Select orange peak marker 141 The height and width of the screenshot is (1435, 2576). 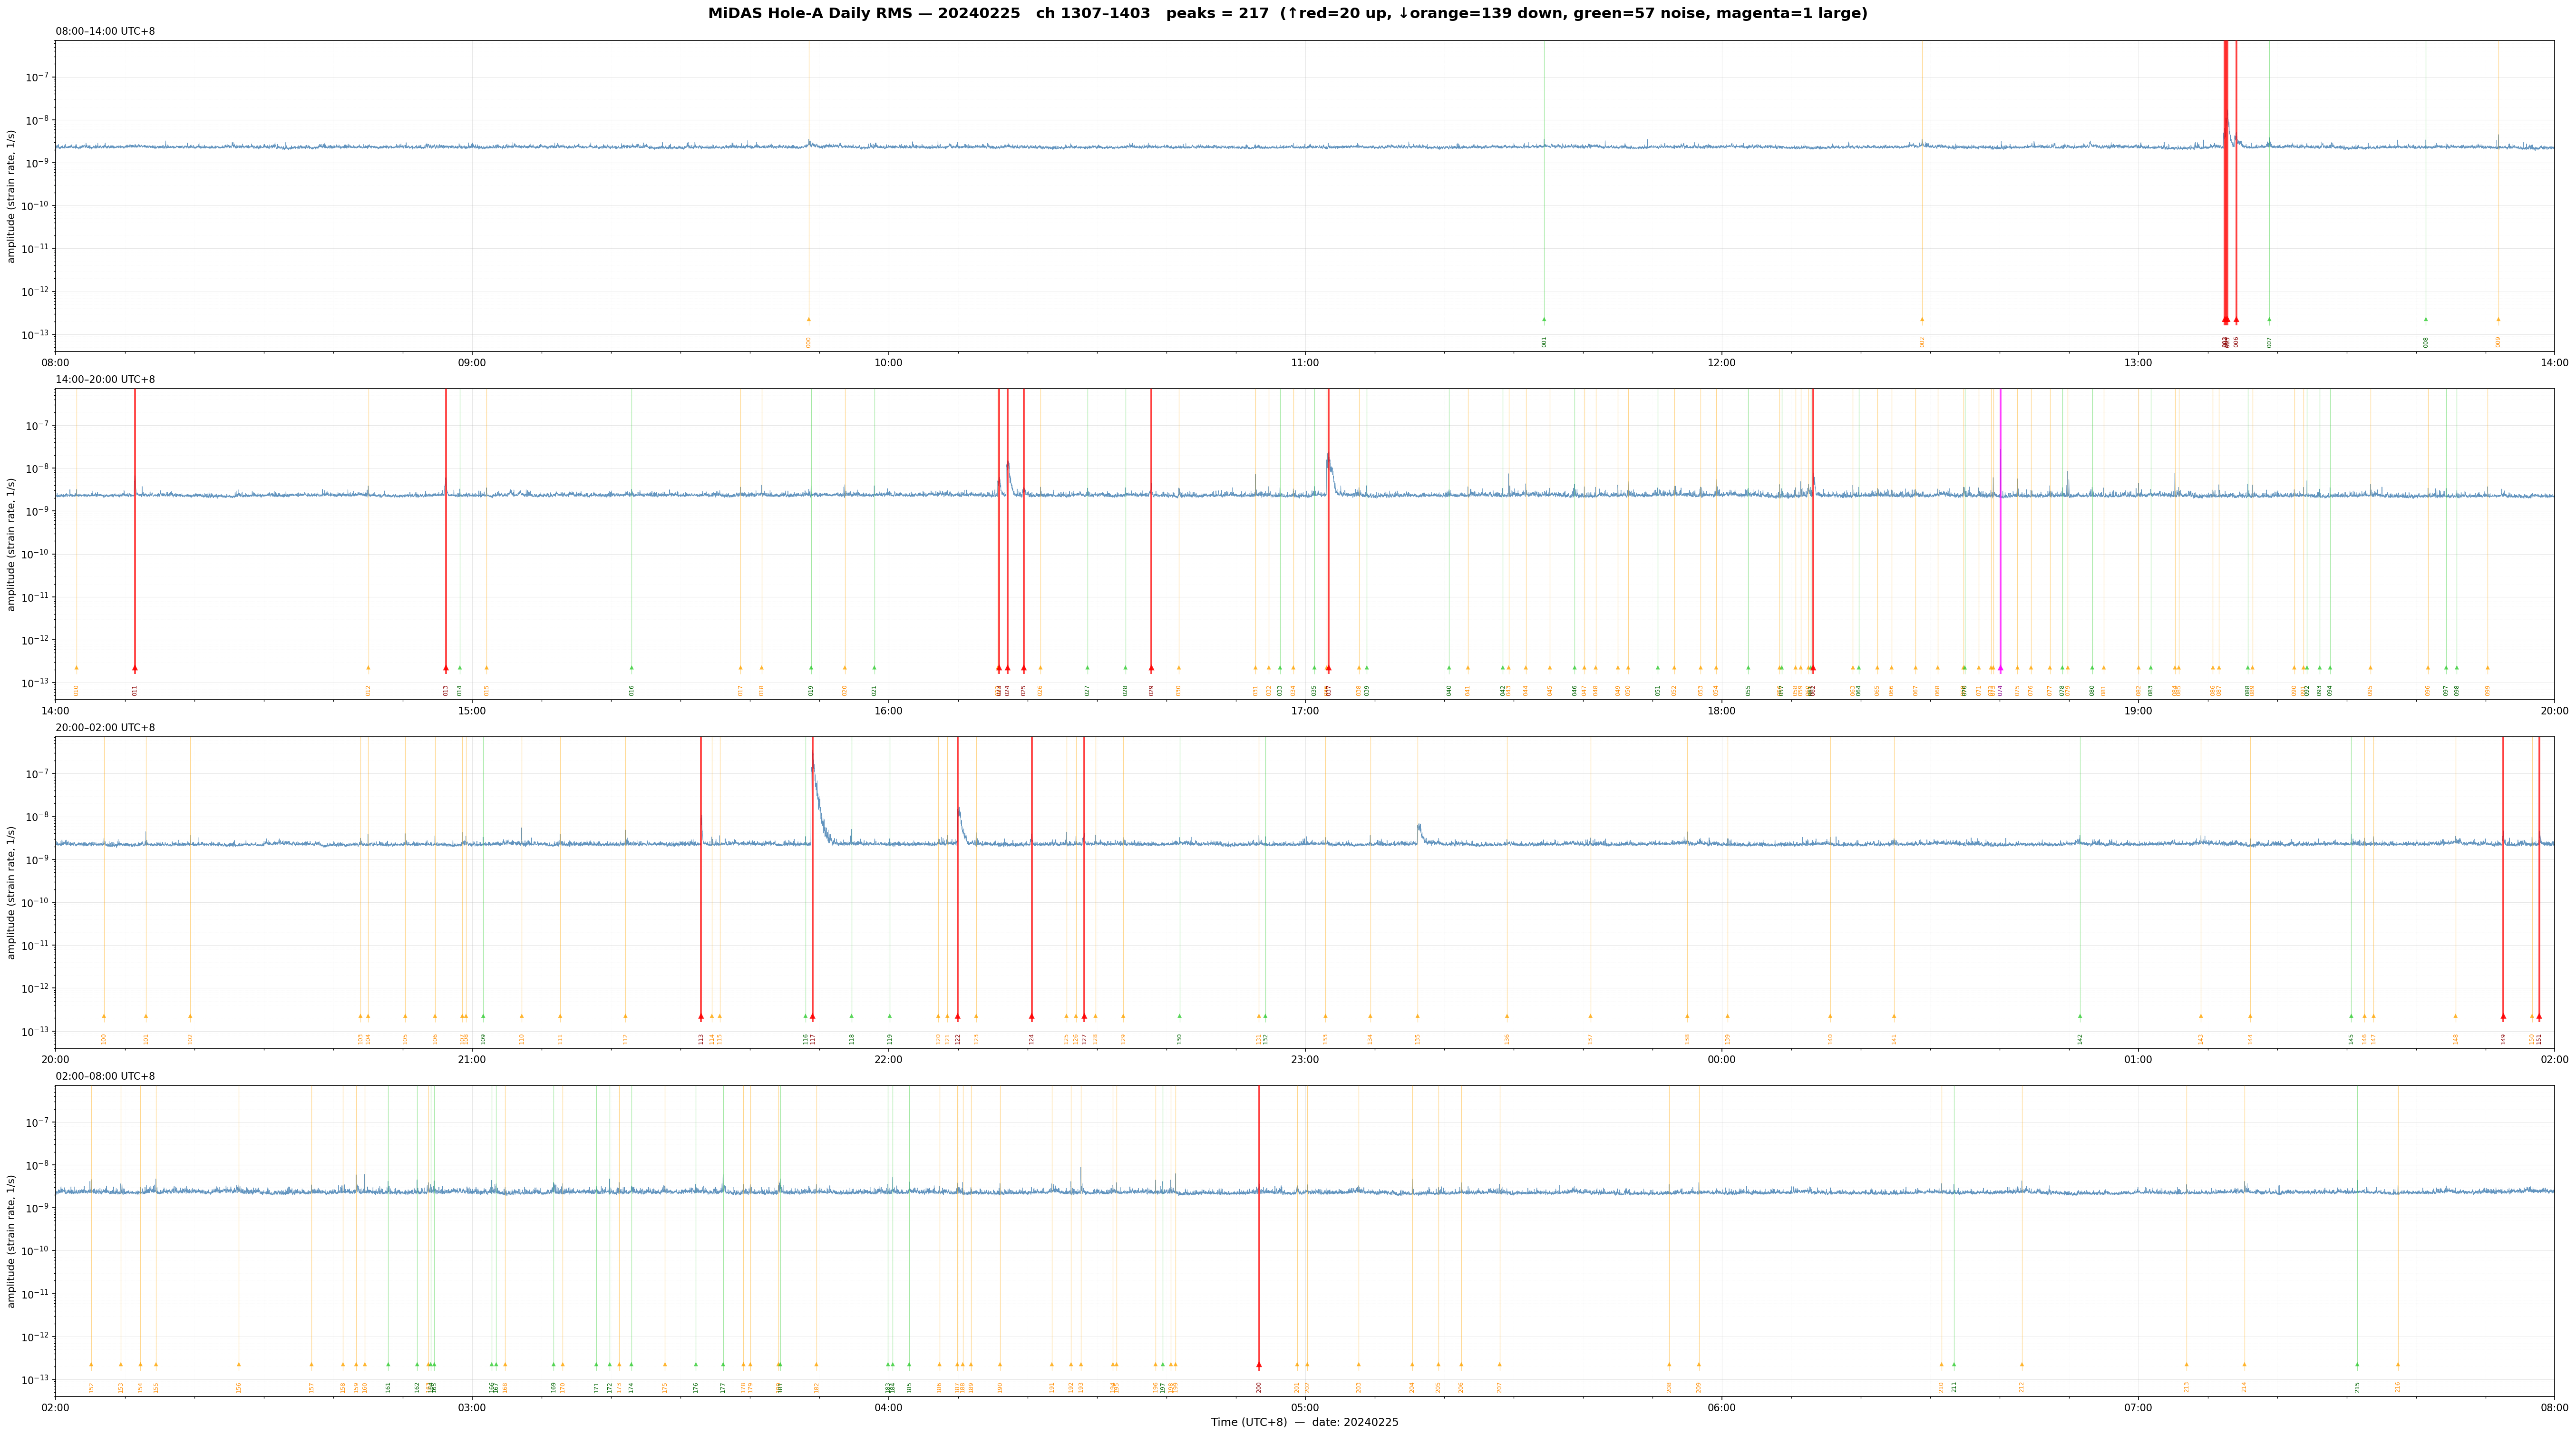tap(1894, 1016)
